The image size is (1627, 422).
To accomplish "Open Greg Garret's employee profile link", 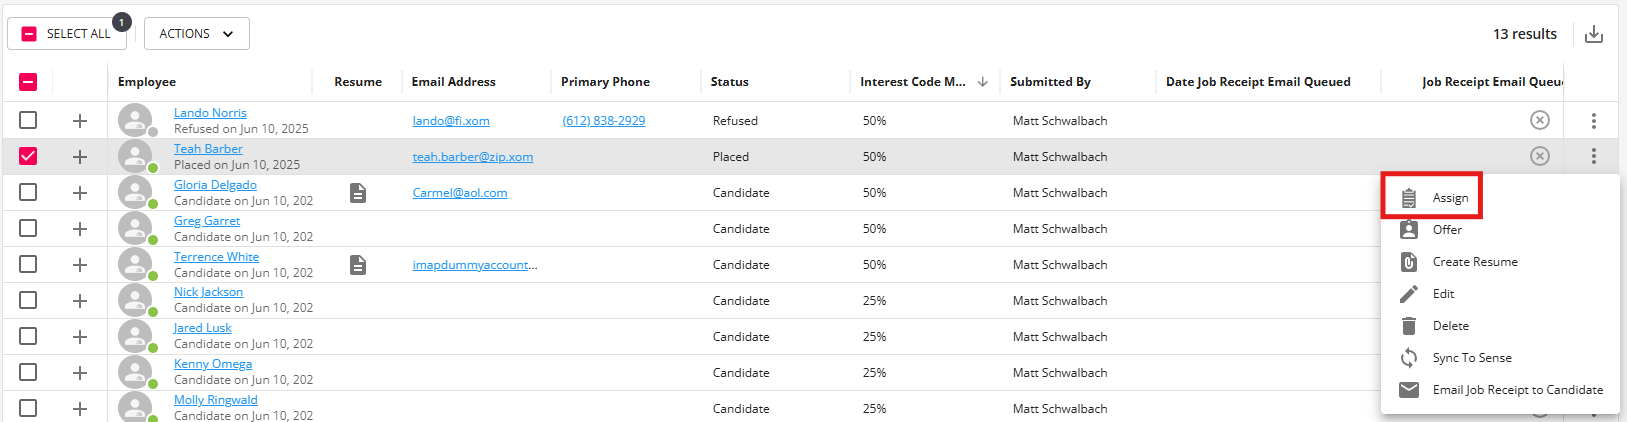I will click(x=207, y=221).
